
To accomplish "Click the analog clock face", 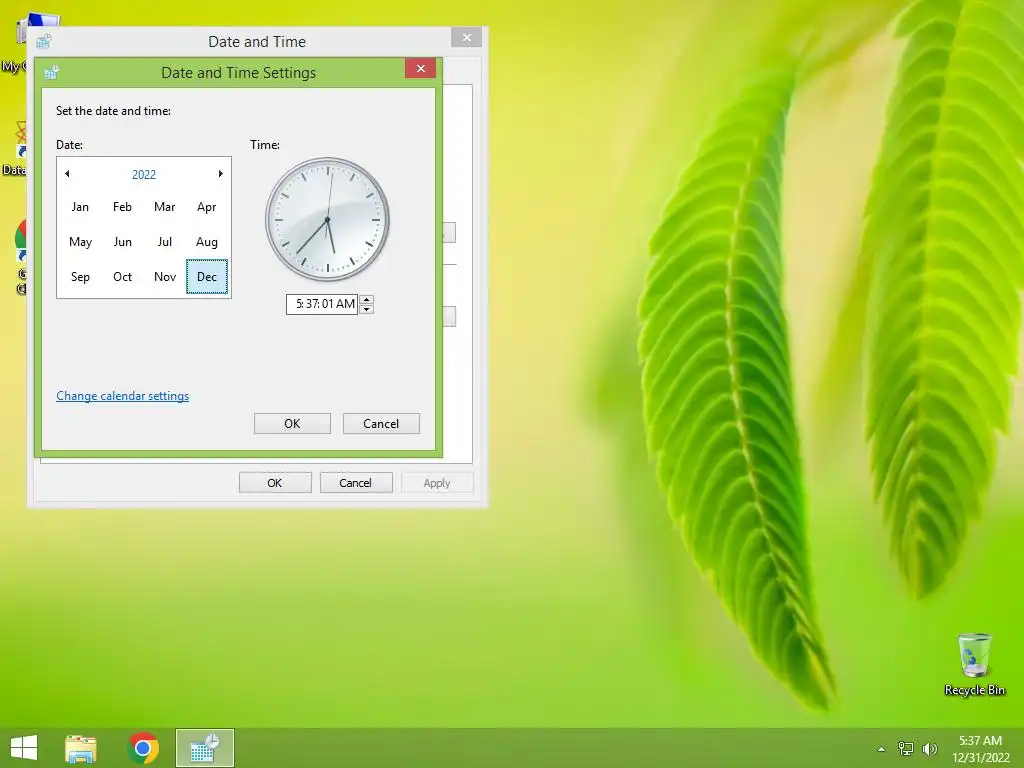I will (327, 219).
